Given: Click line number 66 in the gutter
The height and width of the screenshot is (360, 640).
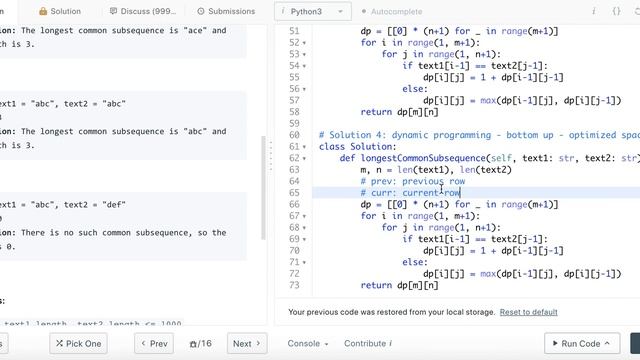Looking at the screenshot, I should [x=294, y=204].
